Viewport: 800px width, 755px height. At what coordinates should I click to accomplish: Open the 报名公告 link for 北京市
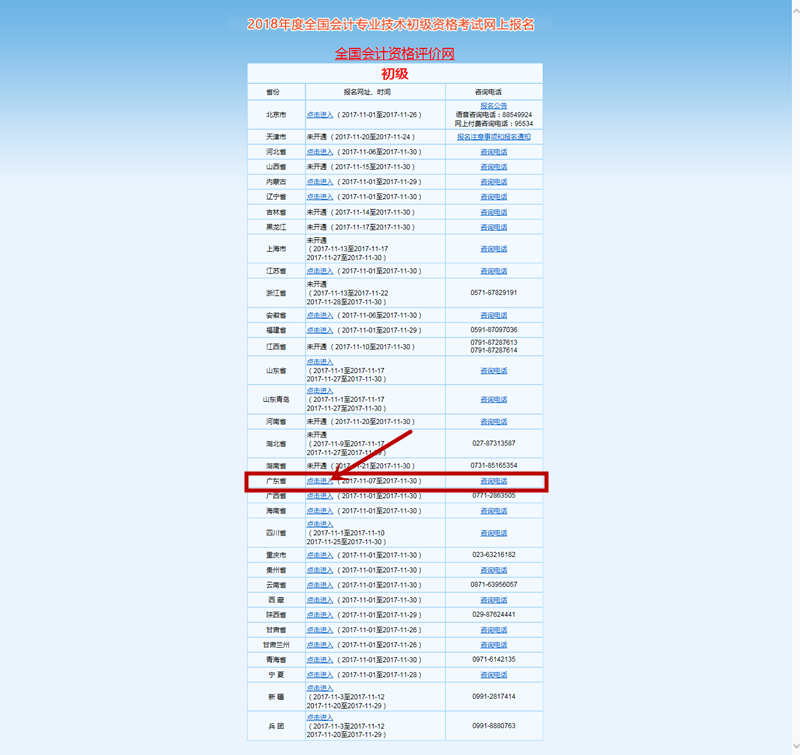pyautogui.click(x=493, y=105)
